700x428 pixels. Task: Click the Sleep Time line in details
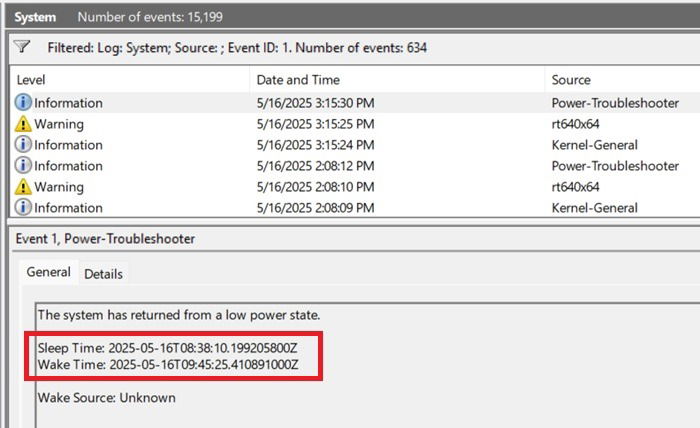coord(167,348)
